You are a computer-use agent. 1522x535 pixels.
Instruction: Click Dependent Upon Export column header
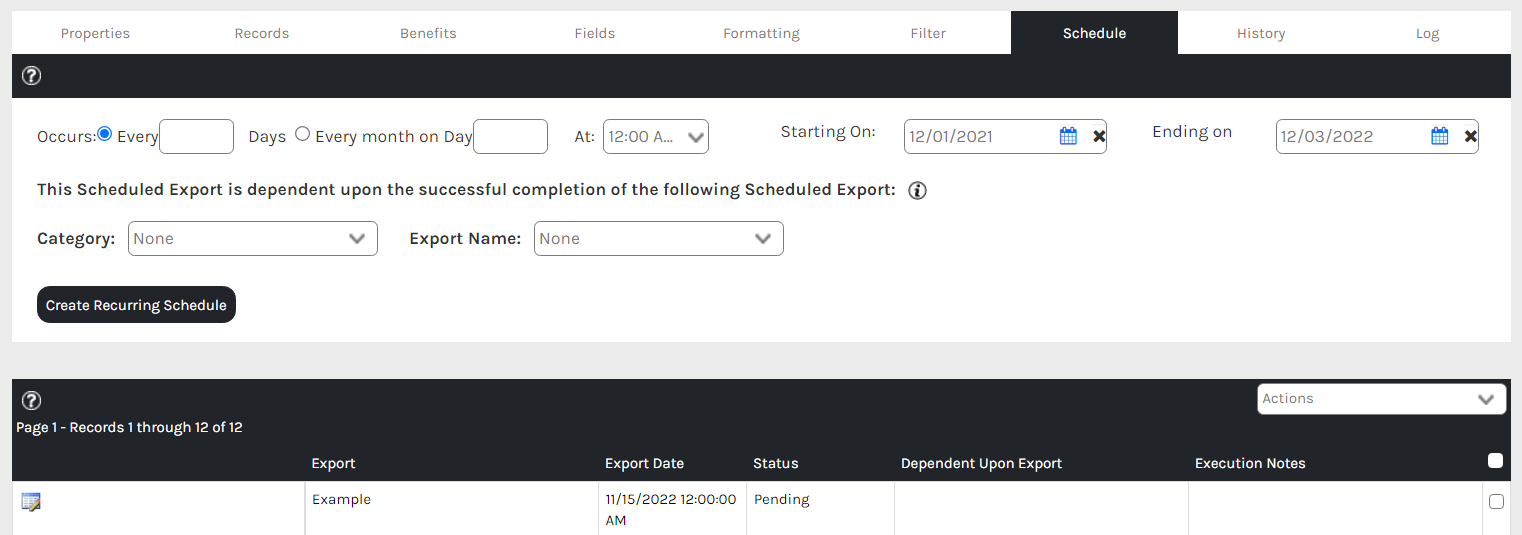click(x=981, y=463)
